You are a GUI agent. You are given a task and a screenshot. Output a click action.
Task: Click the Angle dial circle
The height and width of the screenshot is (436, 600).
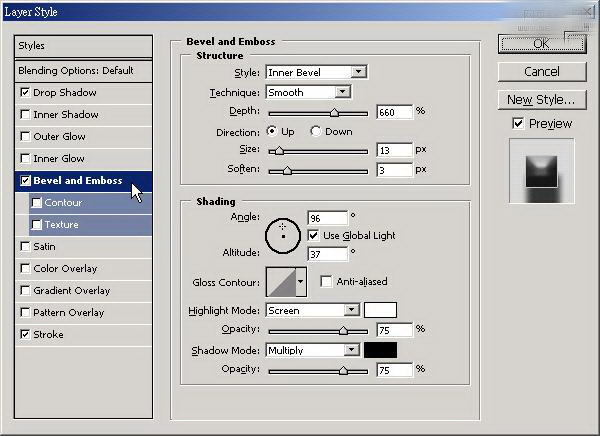pos(283,234)
